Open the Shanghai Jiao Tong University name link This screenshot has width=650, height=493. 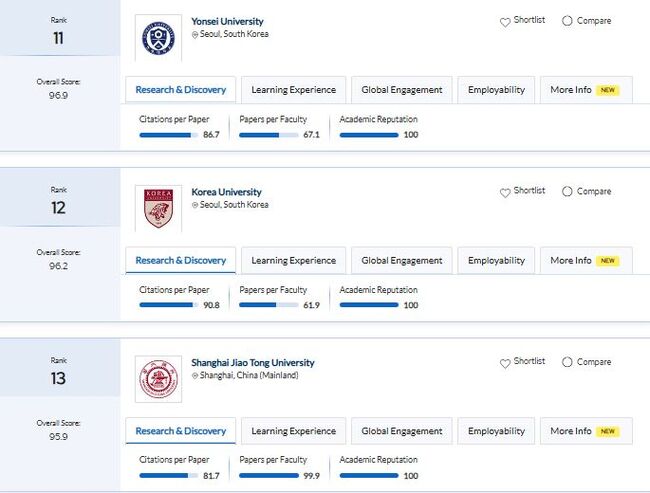point(252,363)
